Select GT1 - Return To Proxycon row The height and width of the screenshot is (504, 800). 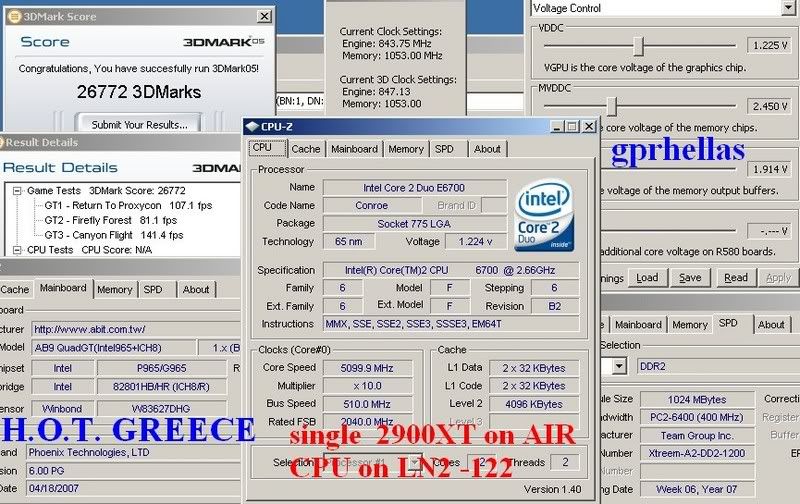[x=128, y=206]
